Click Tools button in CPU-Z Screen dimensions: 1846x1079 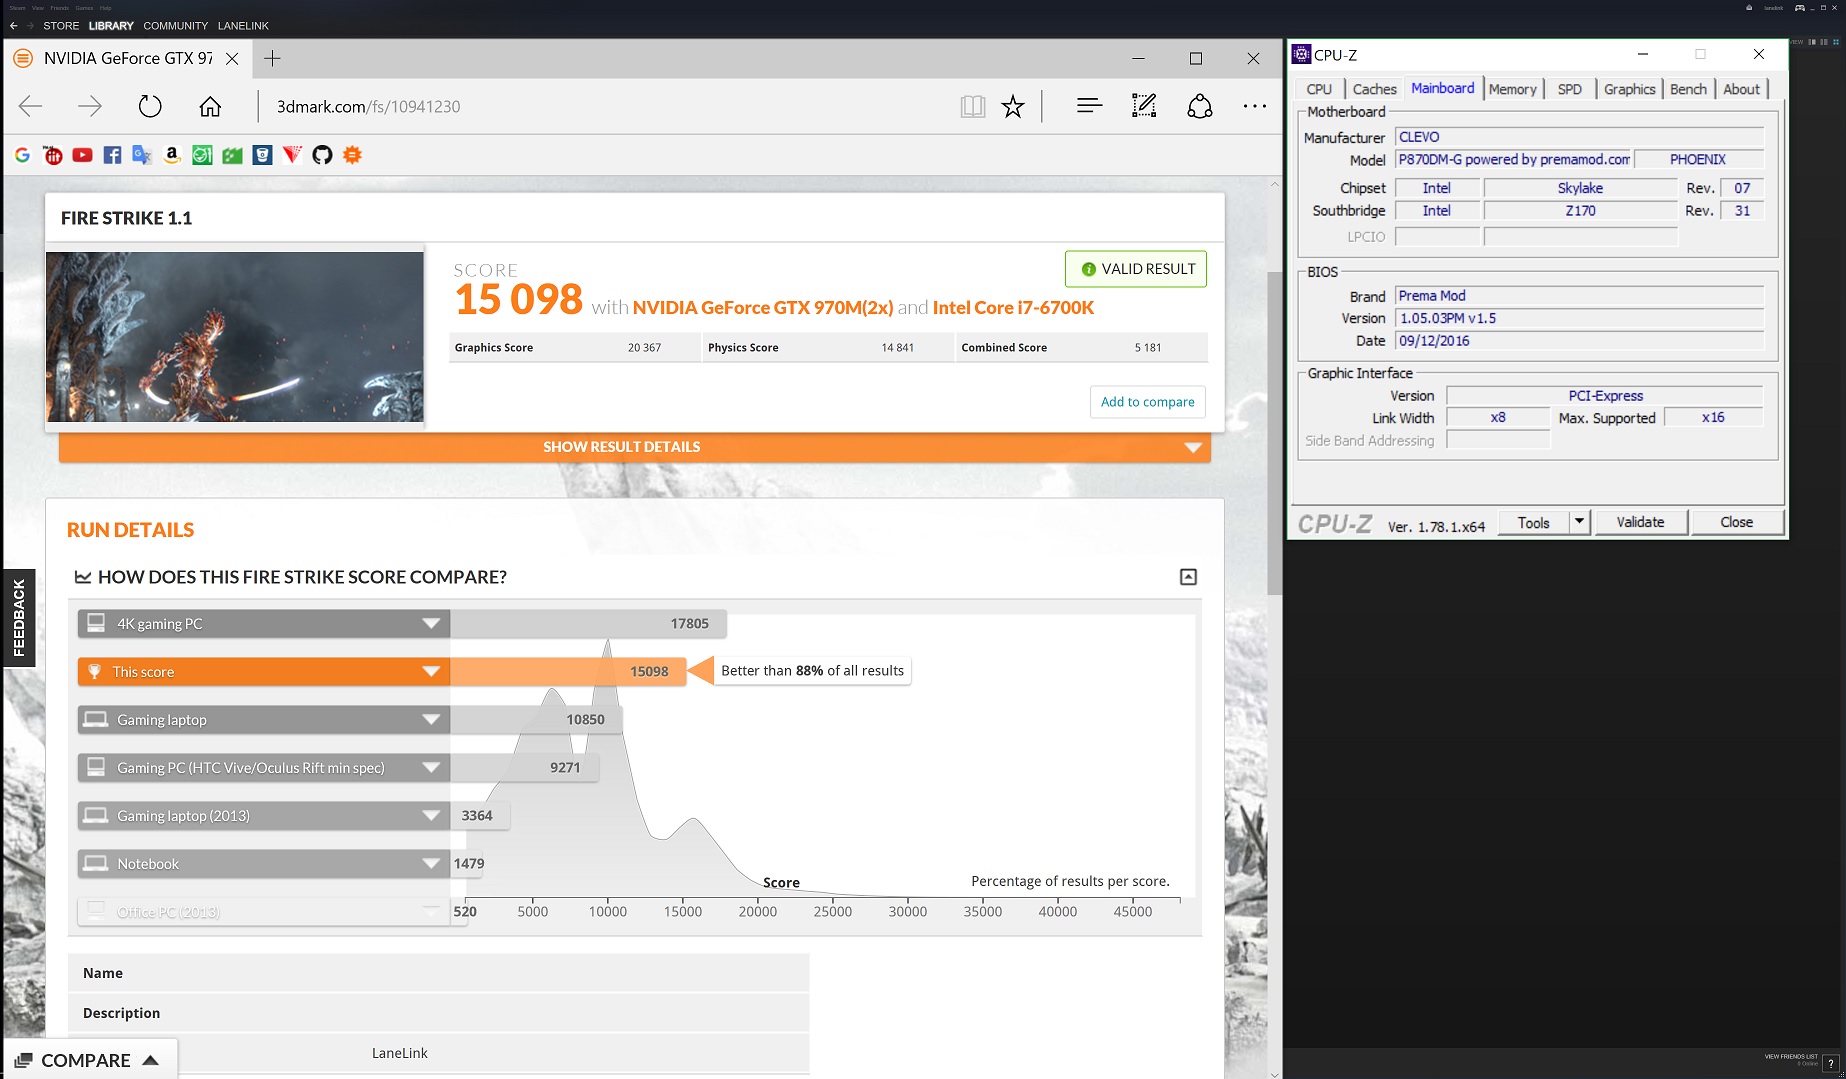[1533, 522]
